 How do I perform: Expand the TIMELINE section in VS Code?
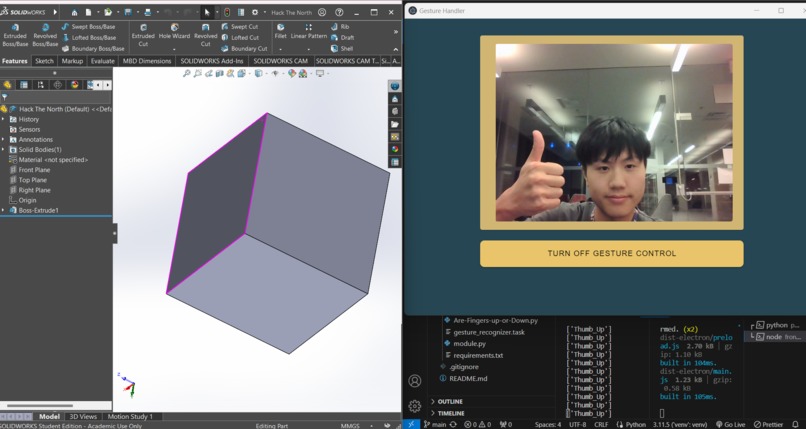tap(448, 413)
